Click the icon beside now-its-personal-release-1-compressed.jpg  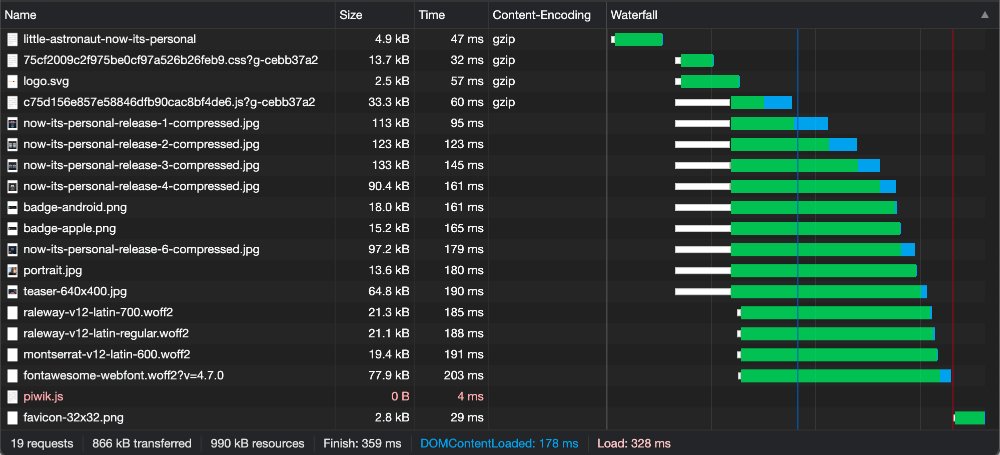tap(13, 123)
